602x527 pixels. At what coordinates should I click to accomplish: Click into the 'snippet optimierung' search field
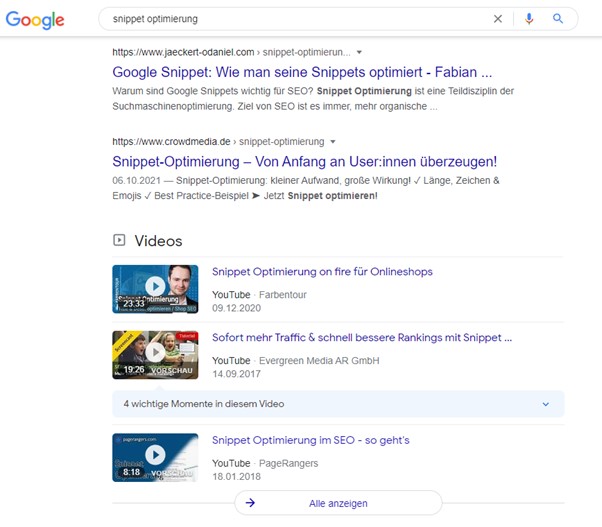click(x=290, y=19)
